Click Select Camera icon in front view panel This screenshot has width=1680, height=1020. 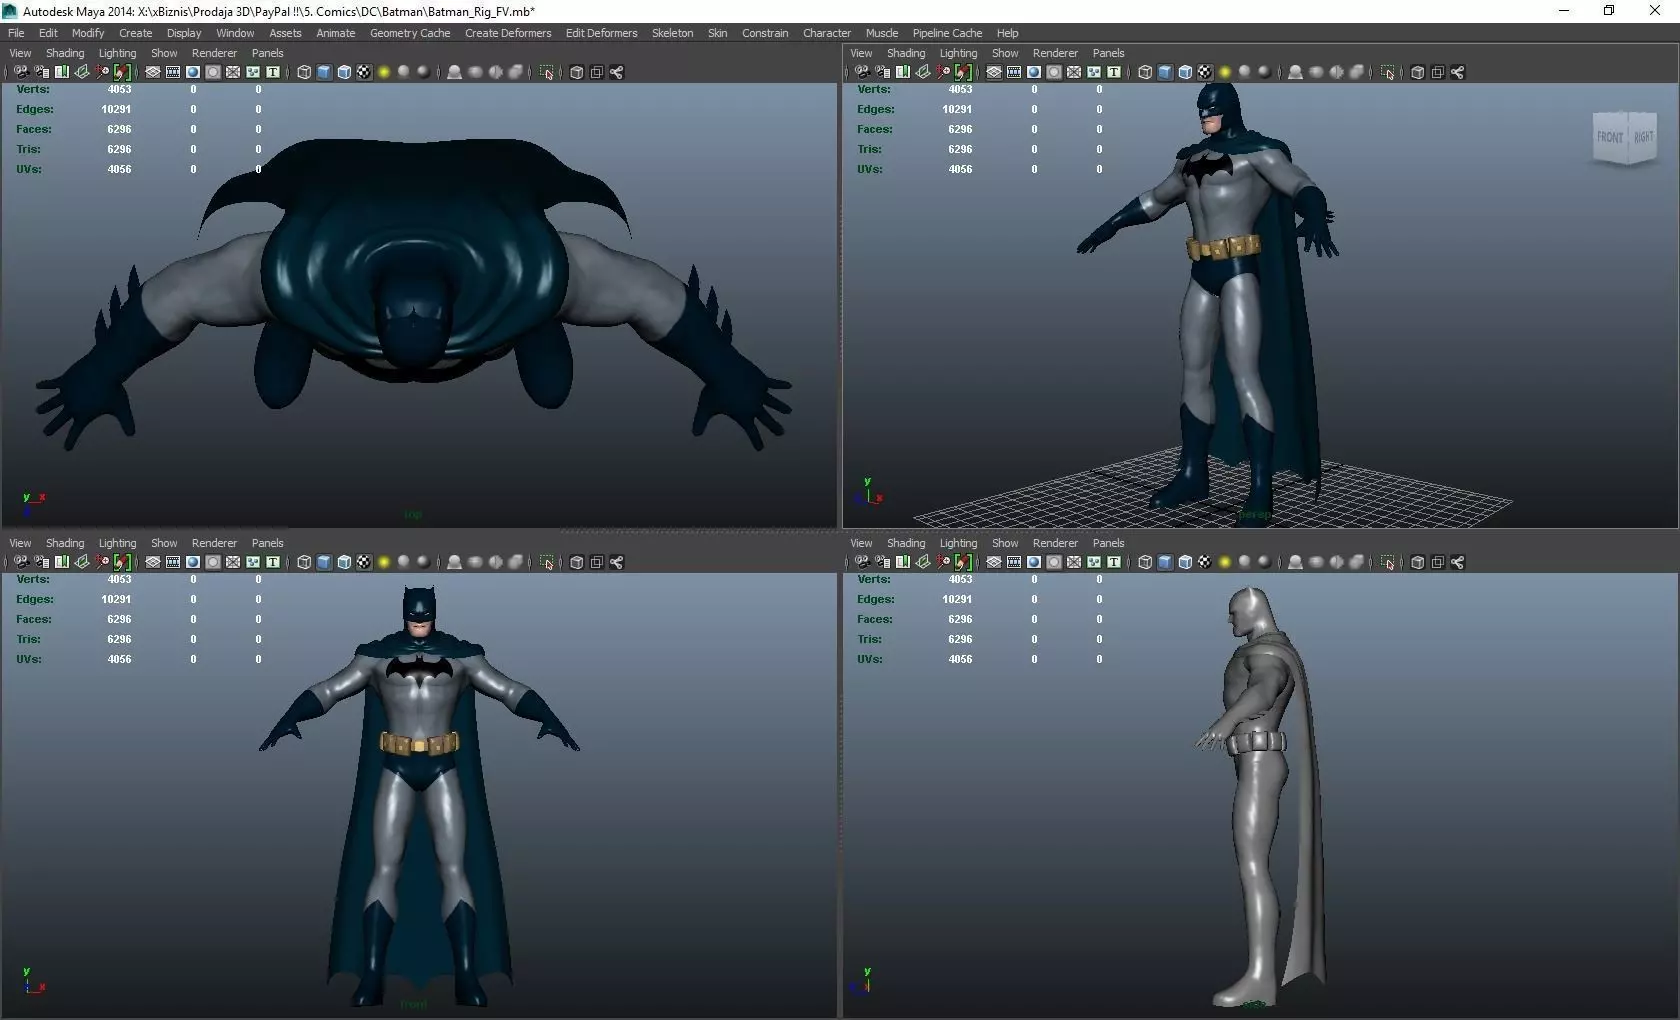22,562
